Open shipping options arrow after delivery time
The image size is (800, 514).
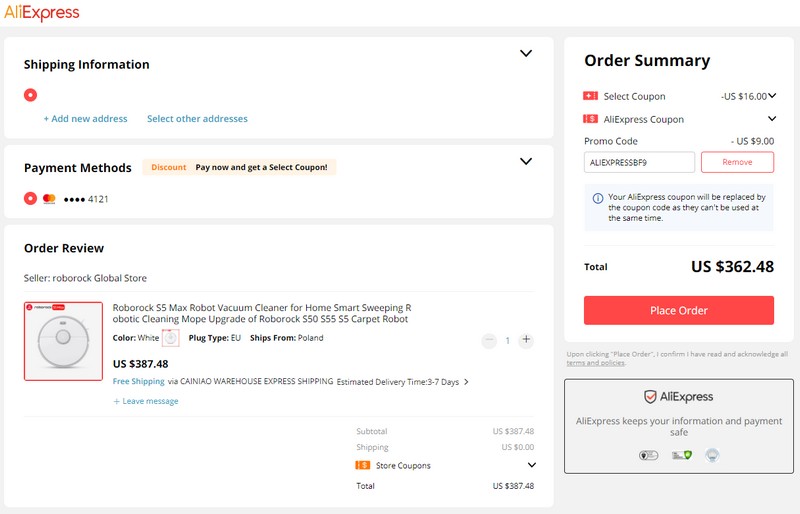tap(466, 382)
